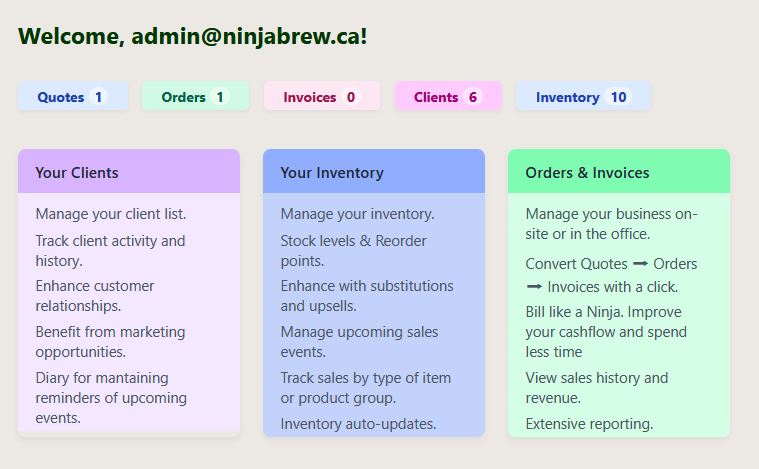Click 'Diary for mantaining reminders' text
Image resolution: width=759 pixels, height=469 pixels.
(111, 397)
